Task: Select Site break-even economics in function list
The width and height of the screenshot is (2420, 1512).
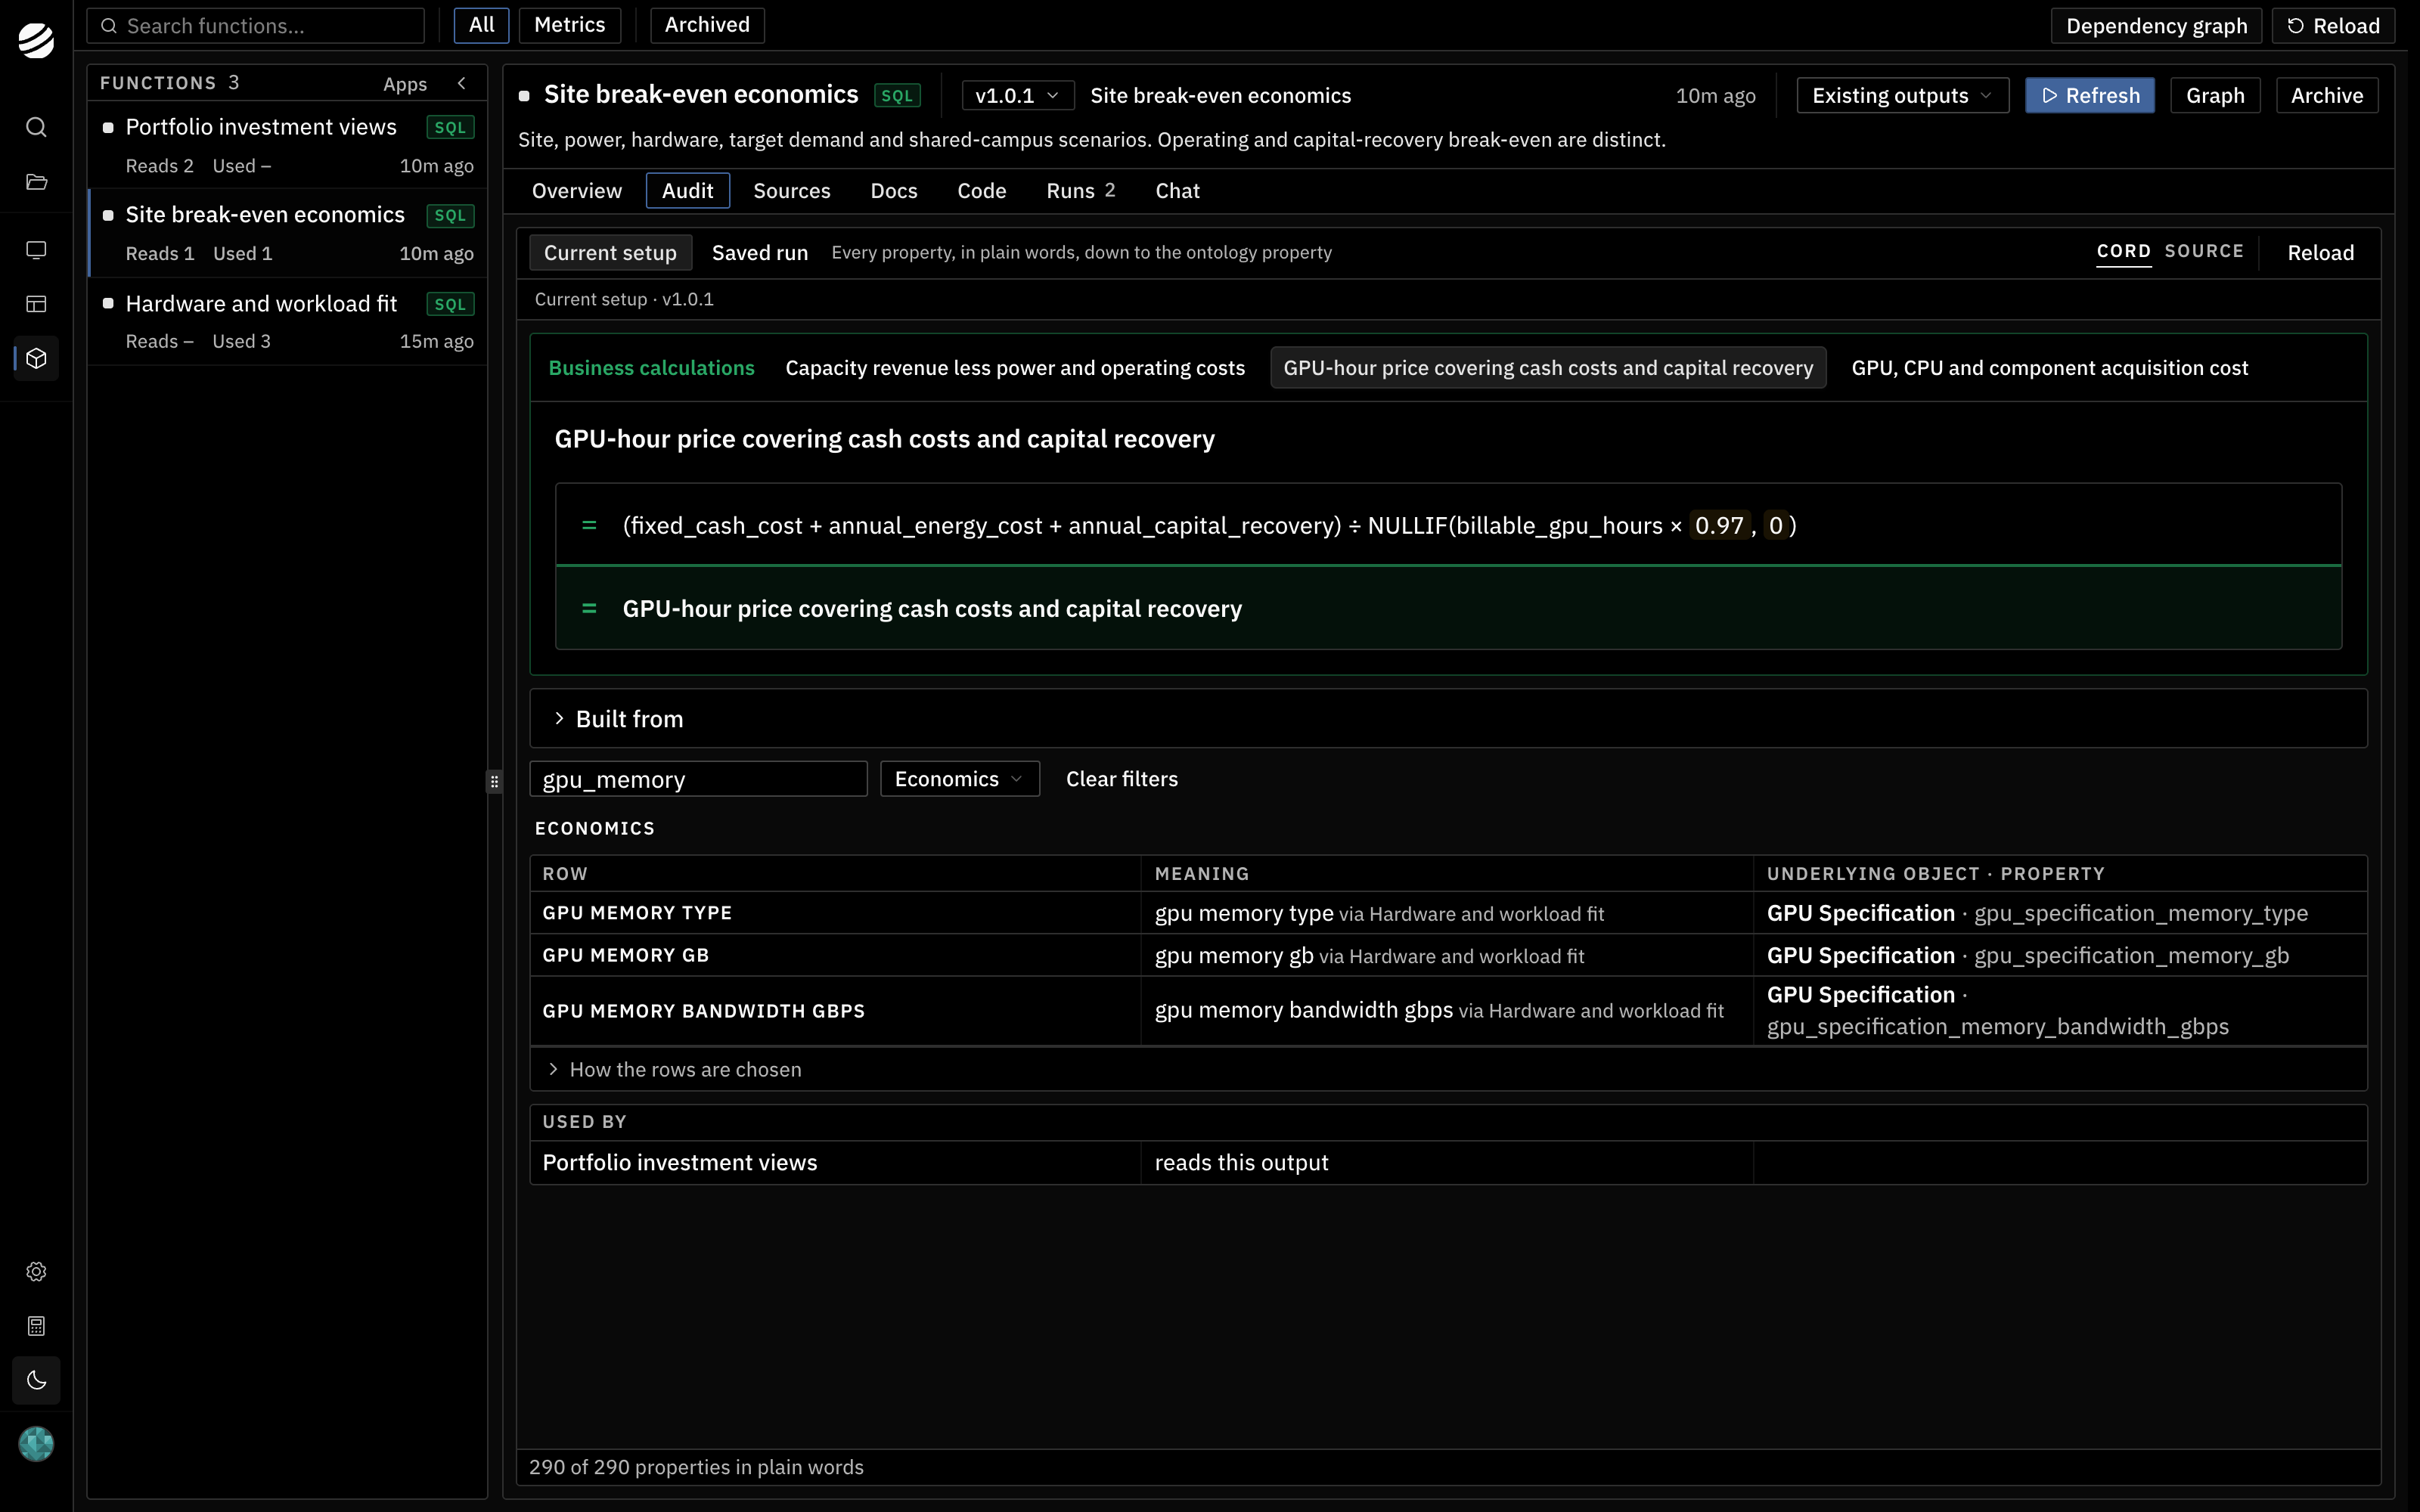Action: pyautogui.click(x=288, y=233)
